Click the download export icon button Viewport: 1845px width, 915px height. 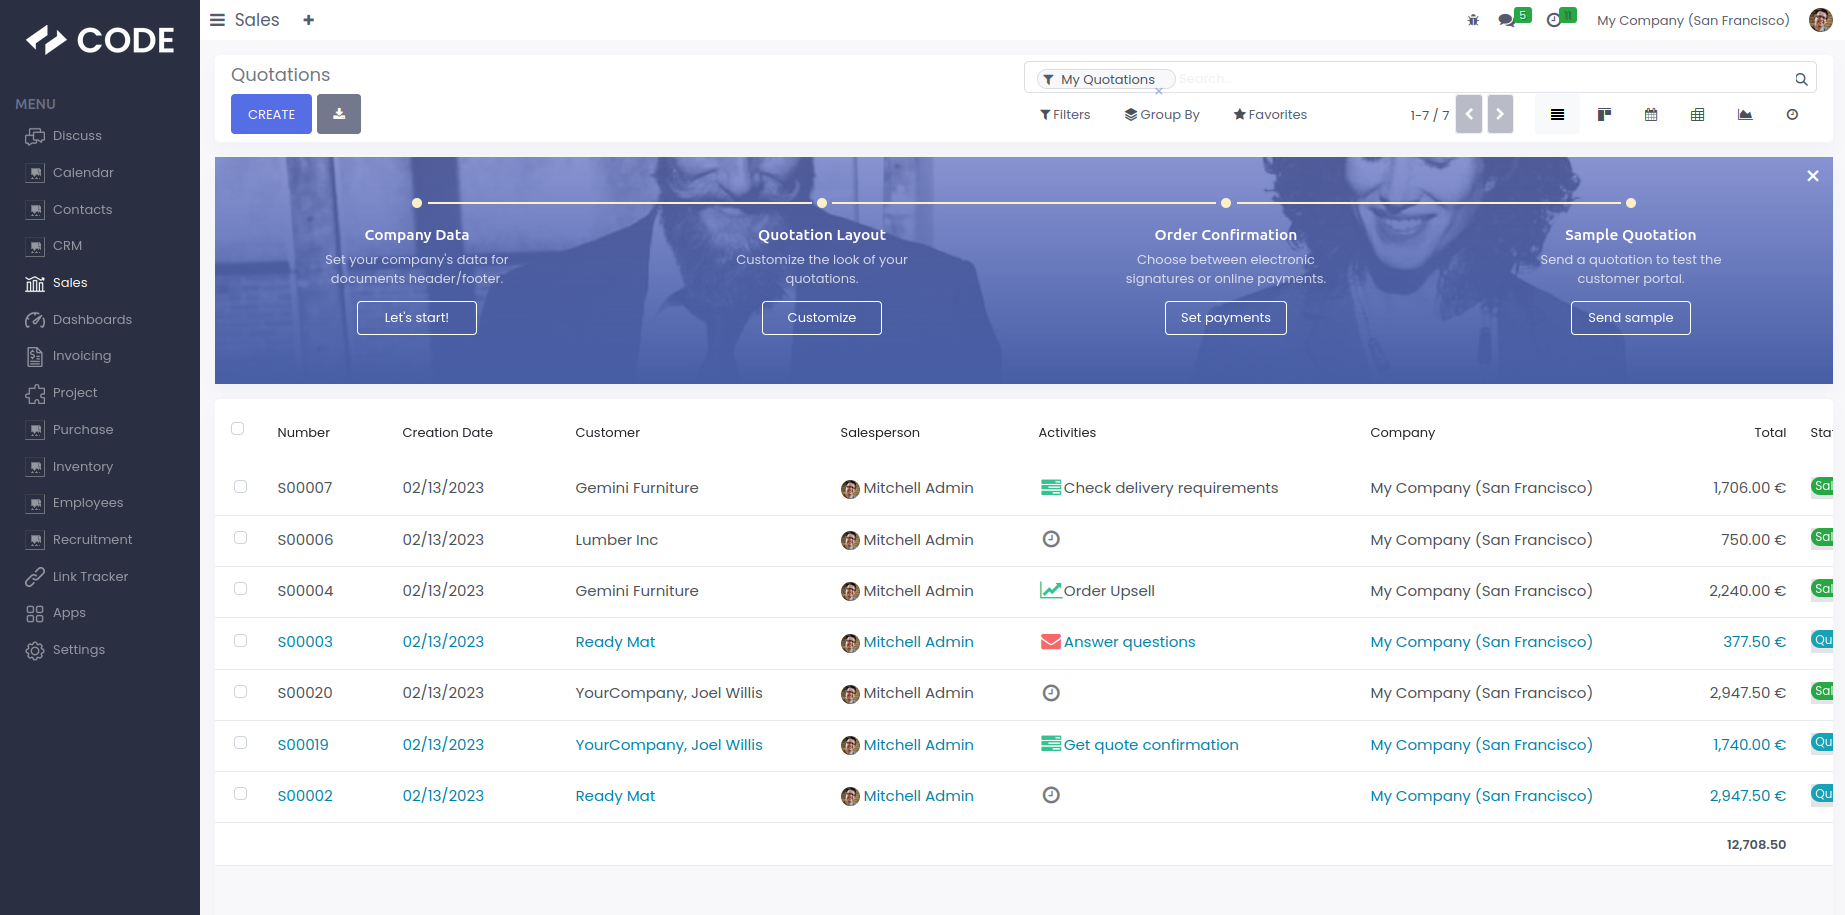(x=339, y=114)
